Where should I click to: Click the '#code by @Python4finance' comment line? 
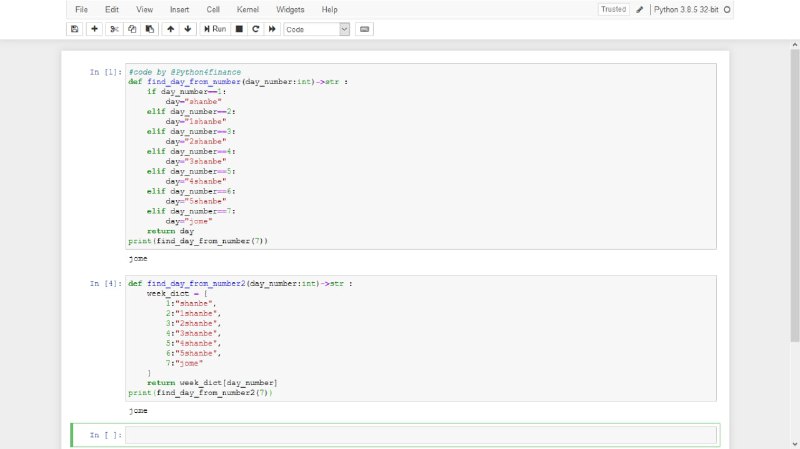click(x=185, y=72)
